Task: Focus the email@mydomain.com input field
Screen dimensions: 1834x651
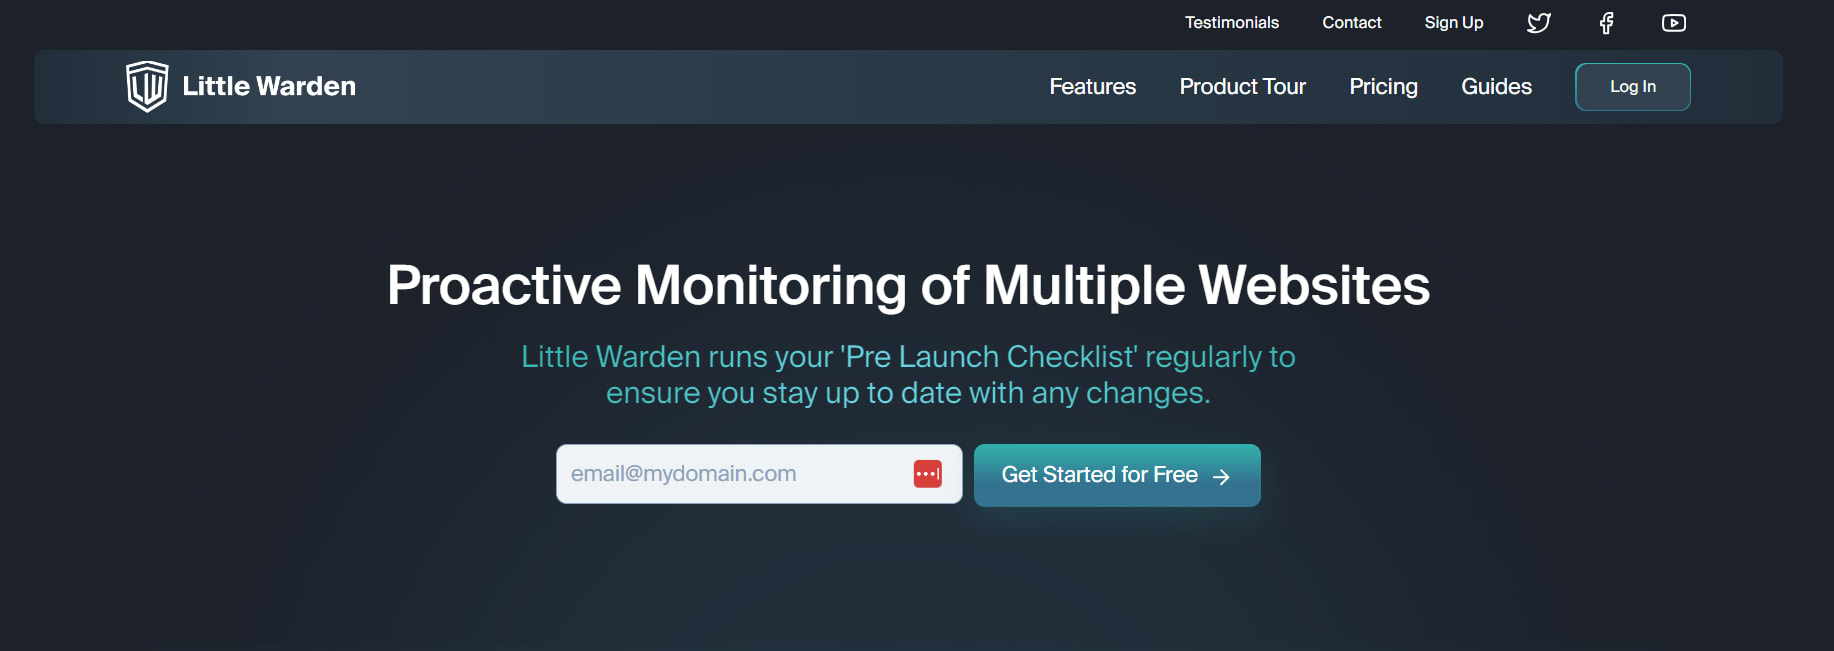Action: tap(759, 474)
